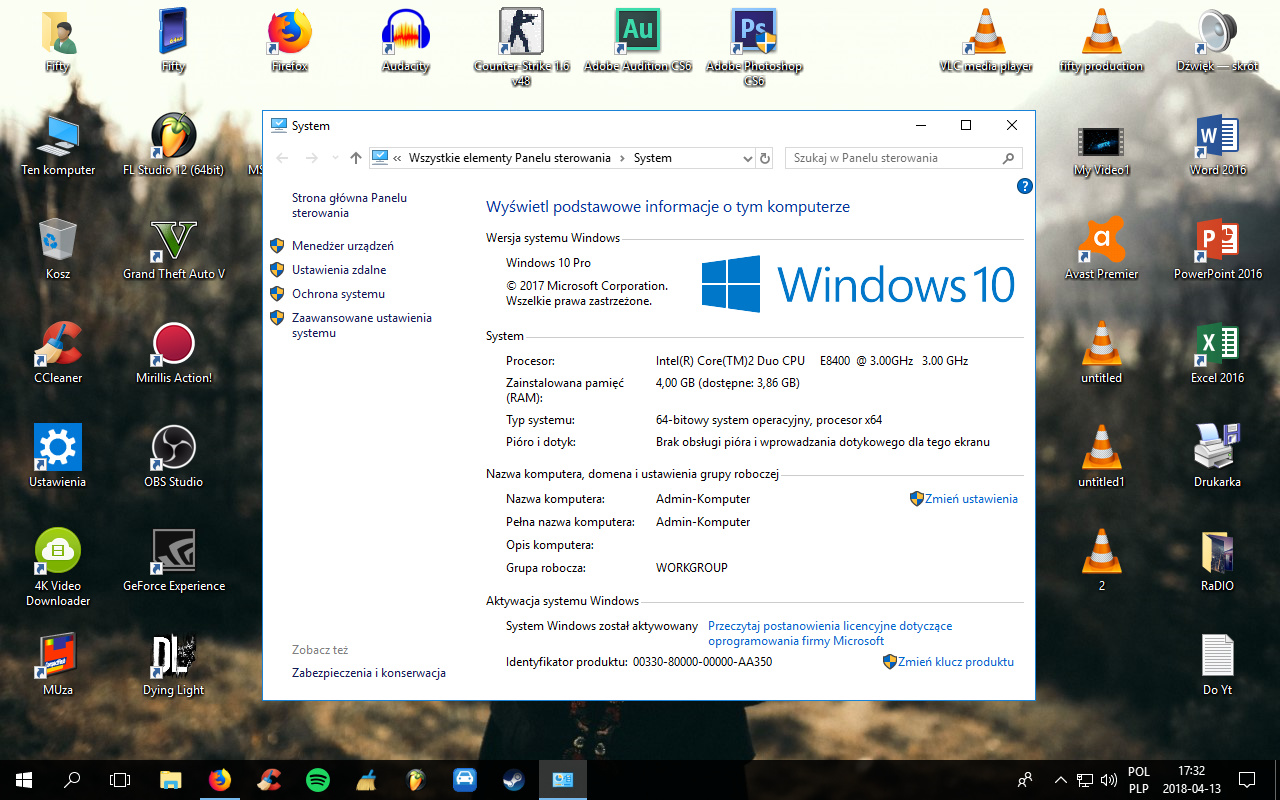
Task: Select Excel 2016 desktop icon
Action: [x=1217, y=353]
